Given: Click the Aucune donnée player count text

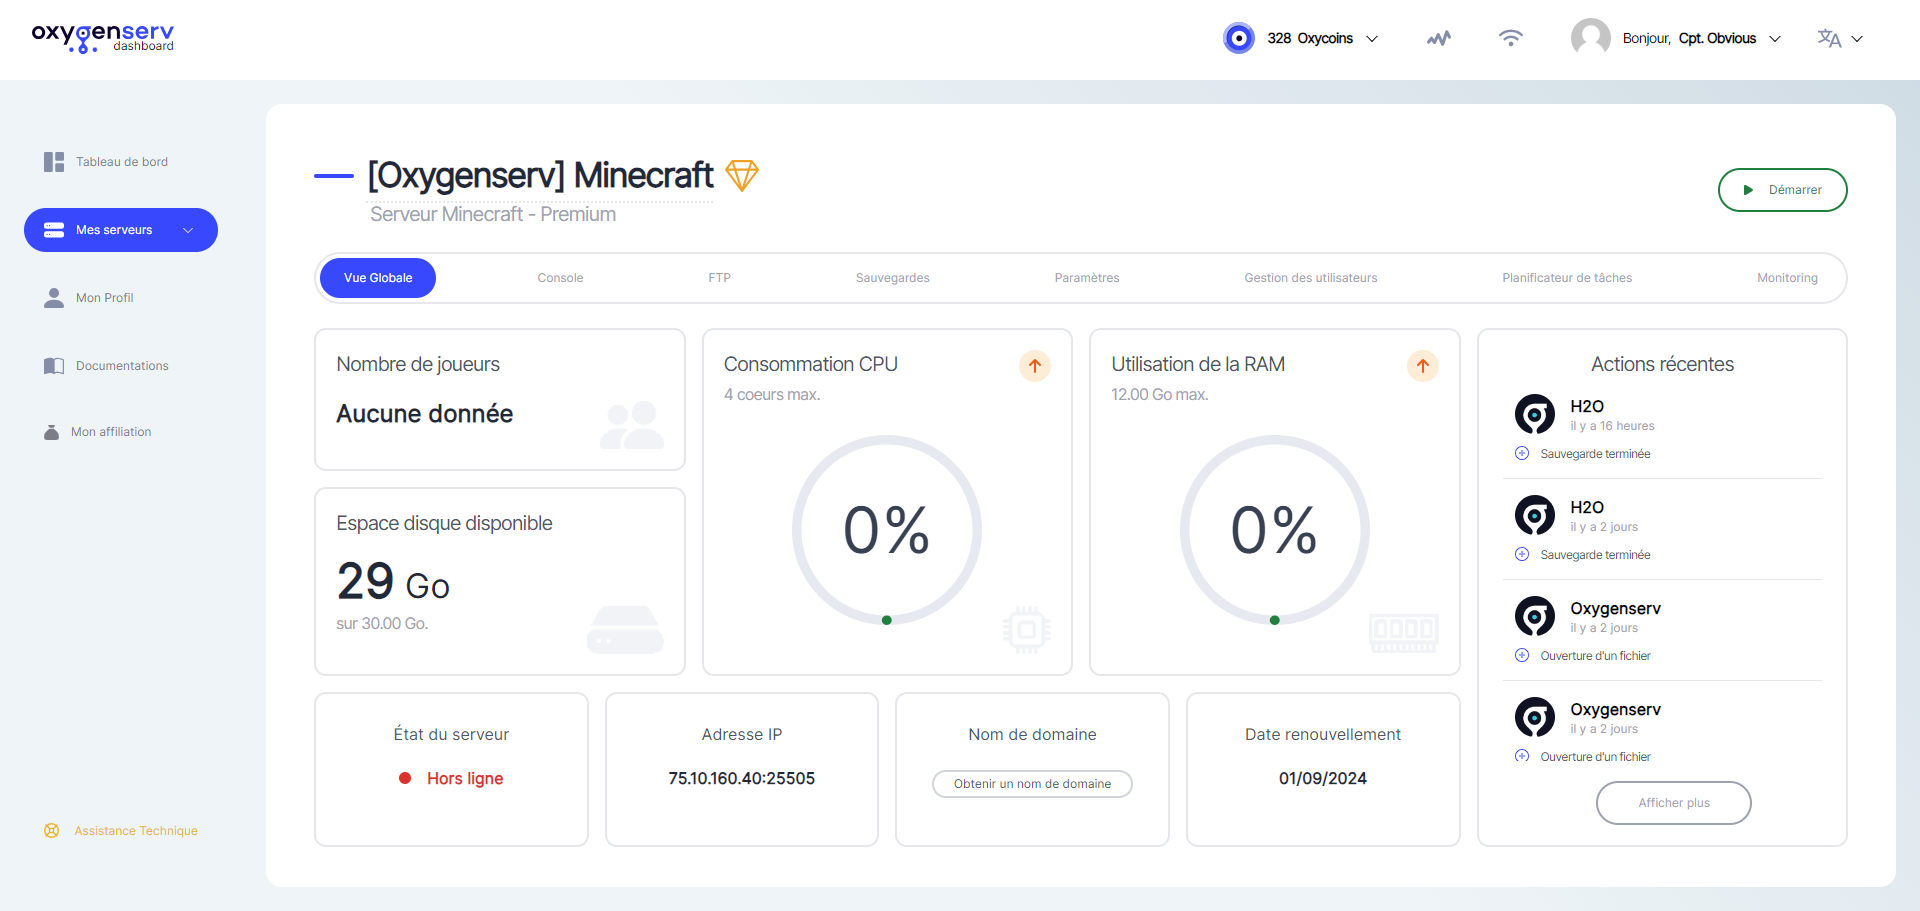Looking at the screenshot, I should click(x=425, y=414).
